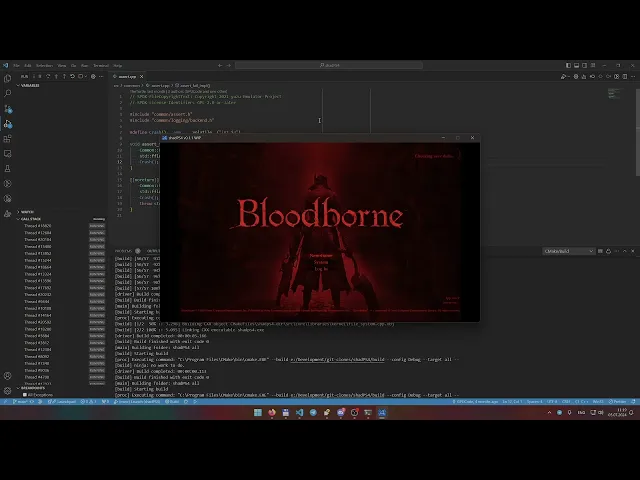The width and height of the screenshot is (640, 480).
Task: Show hidden system tray icons
Action: coord(549,413)
